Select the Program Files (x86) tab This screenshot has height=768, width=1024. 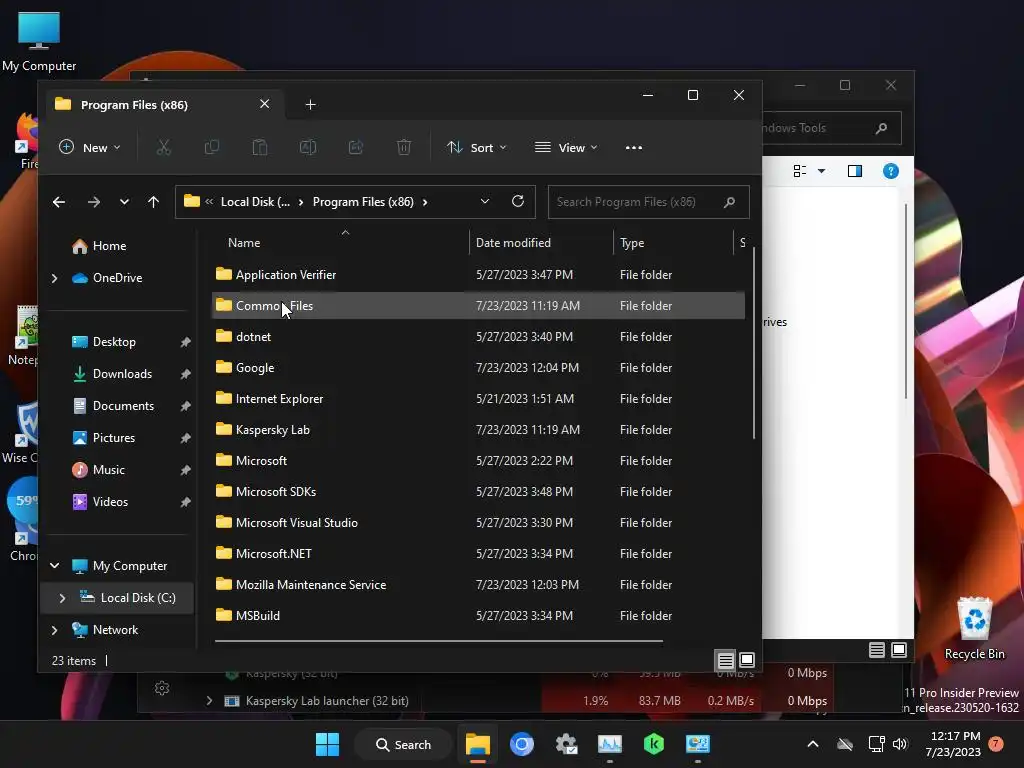tap(165, 104)
